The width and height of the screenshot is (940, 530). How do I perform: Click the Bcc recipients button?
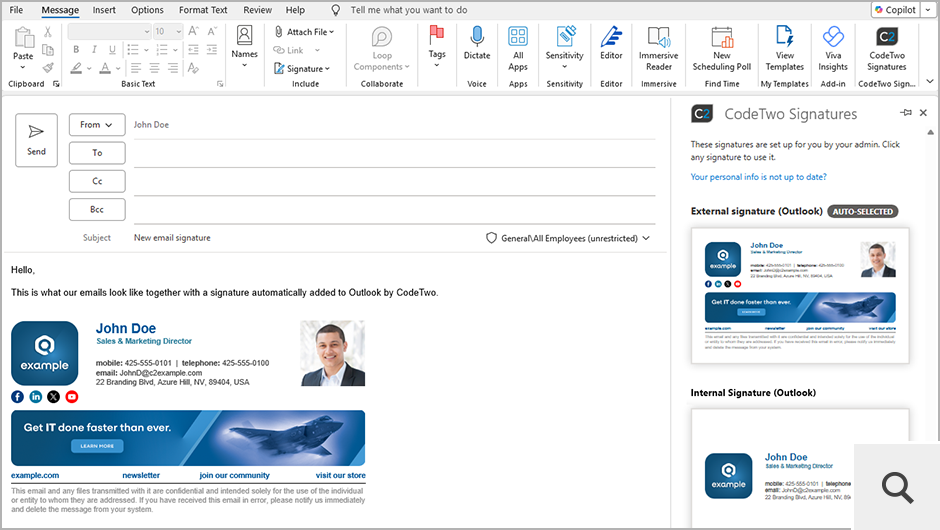point(97,209)
